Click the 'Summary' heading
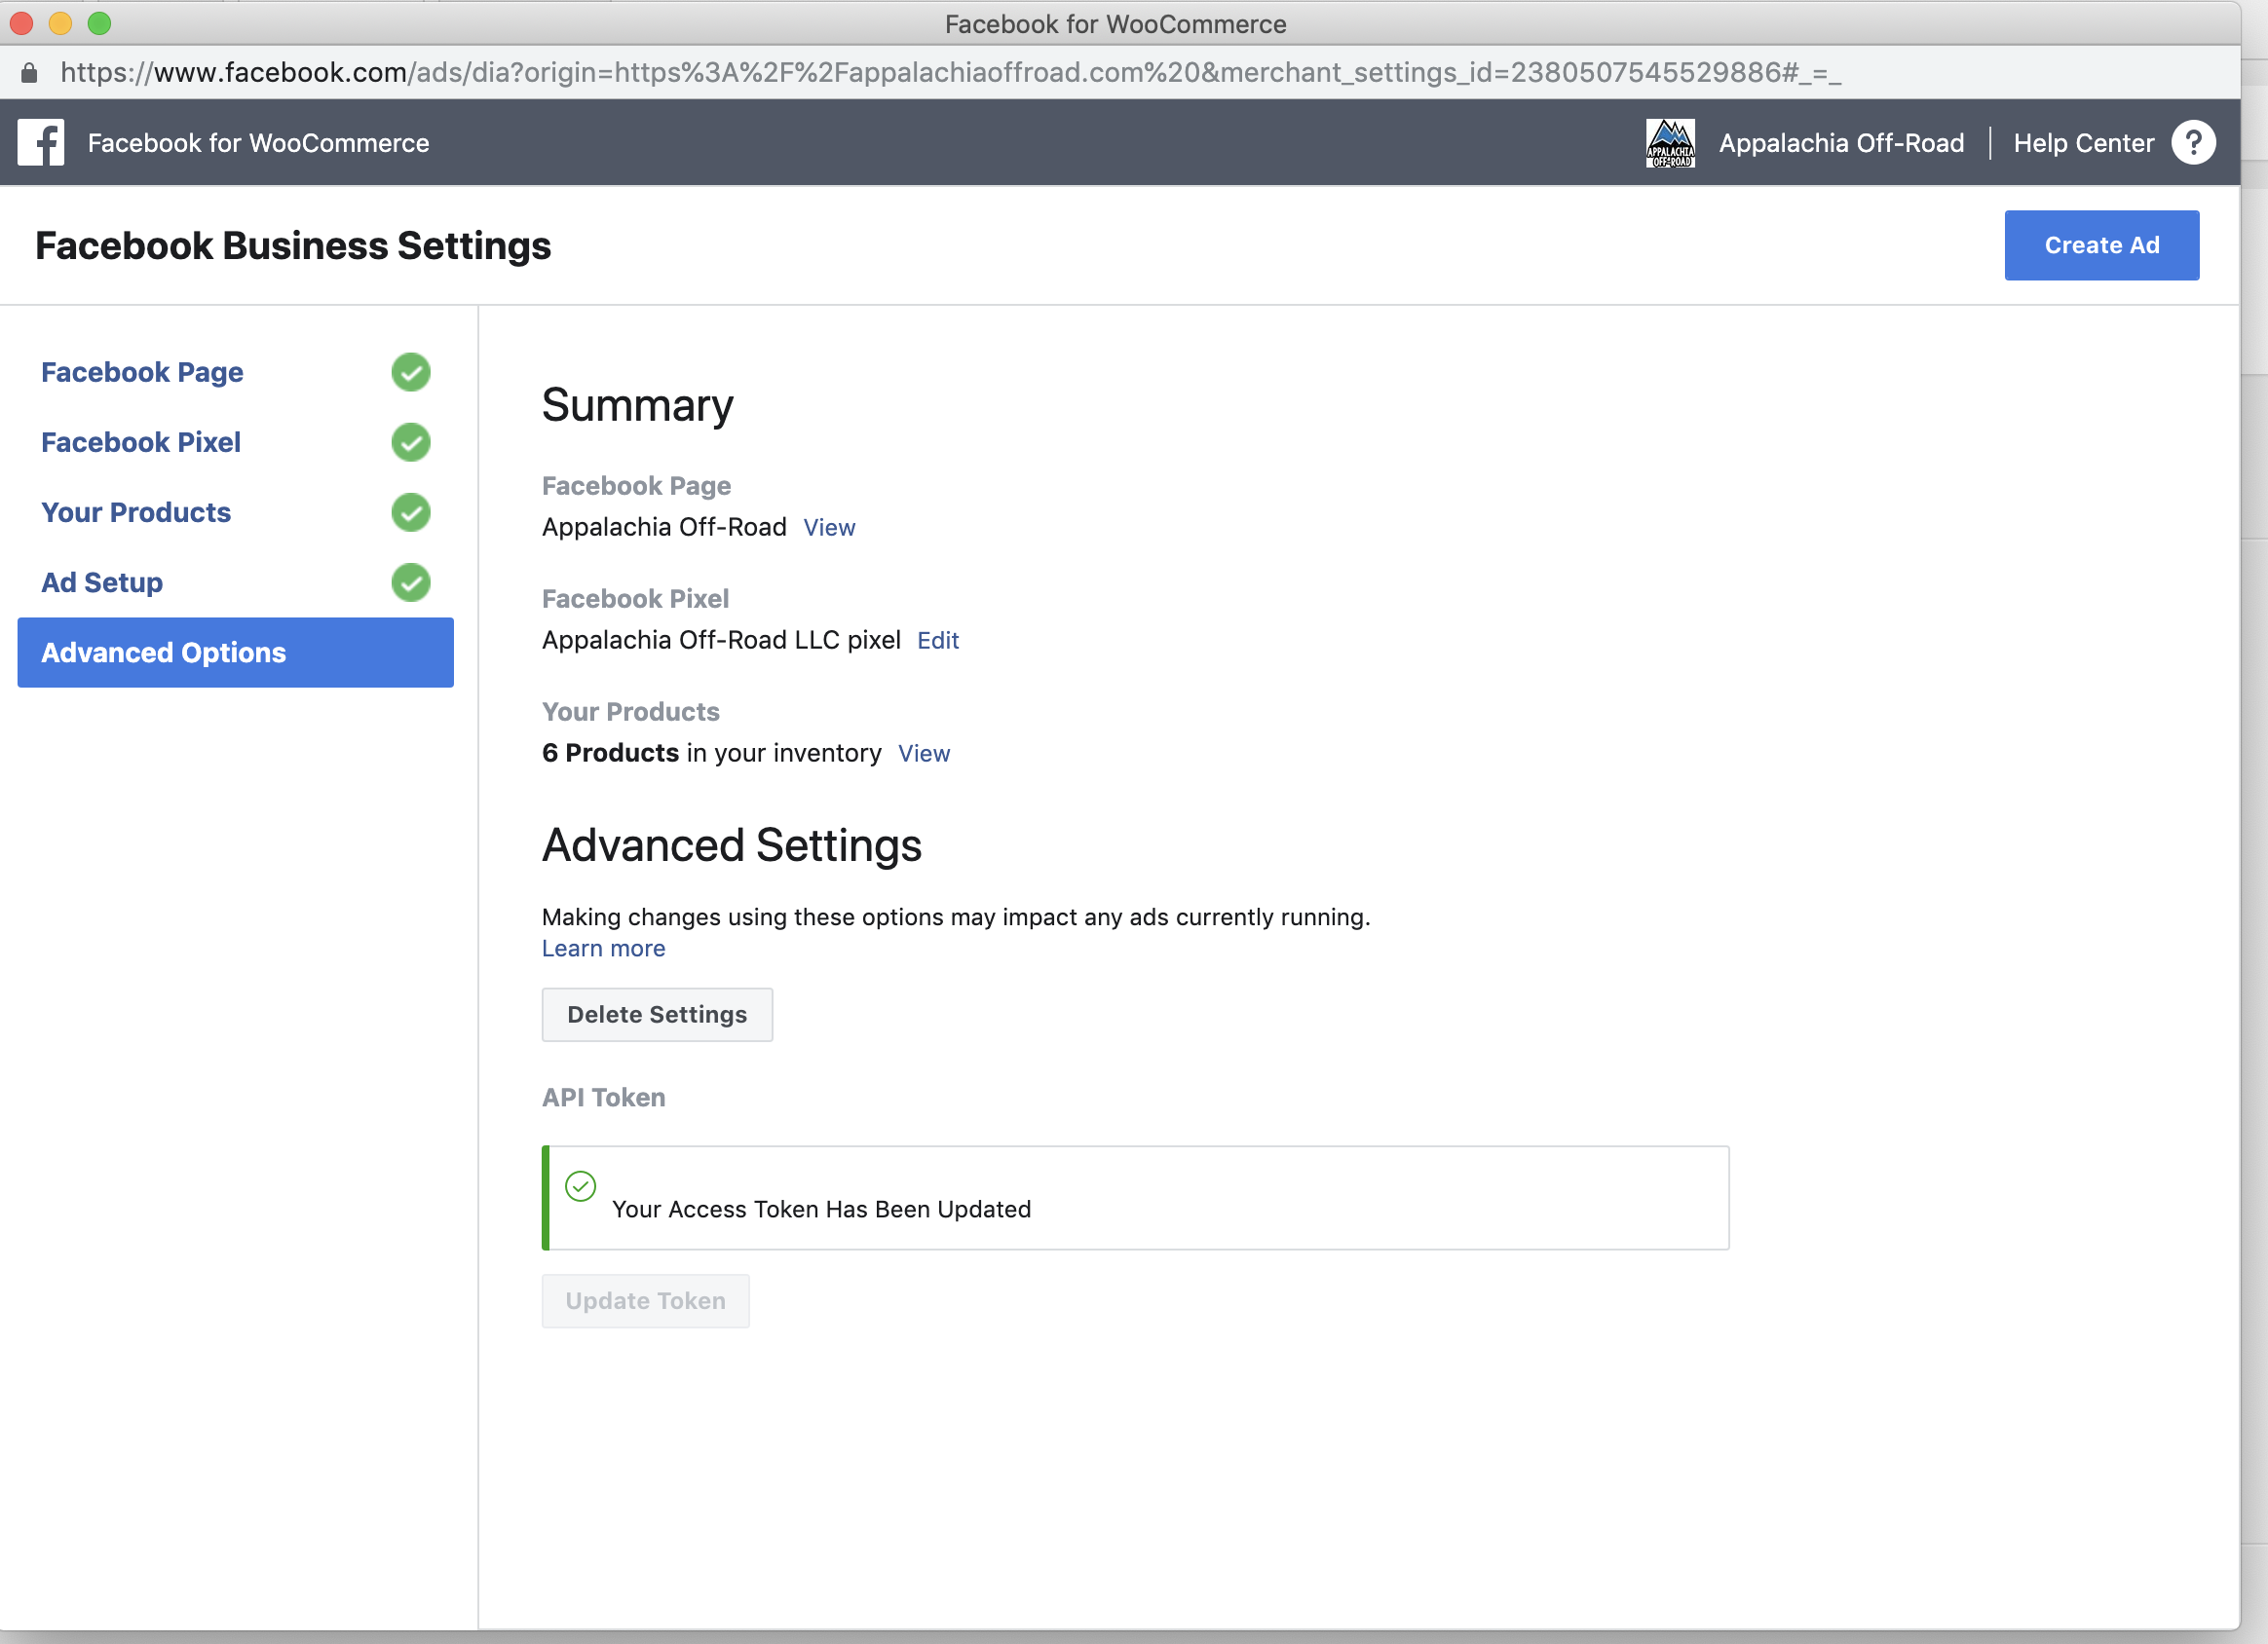 [x=637, y=405]
